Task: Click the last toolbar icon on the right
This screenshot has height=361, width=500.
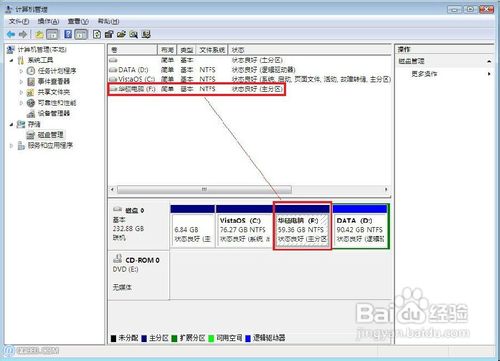Action: click(x=146, y=34)
